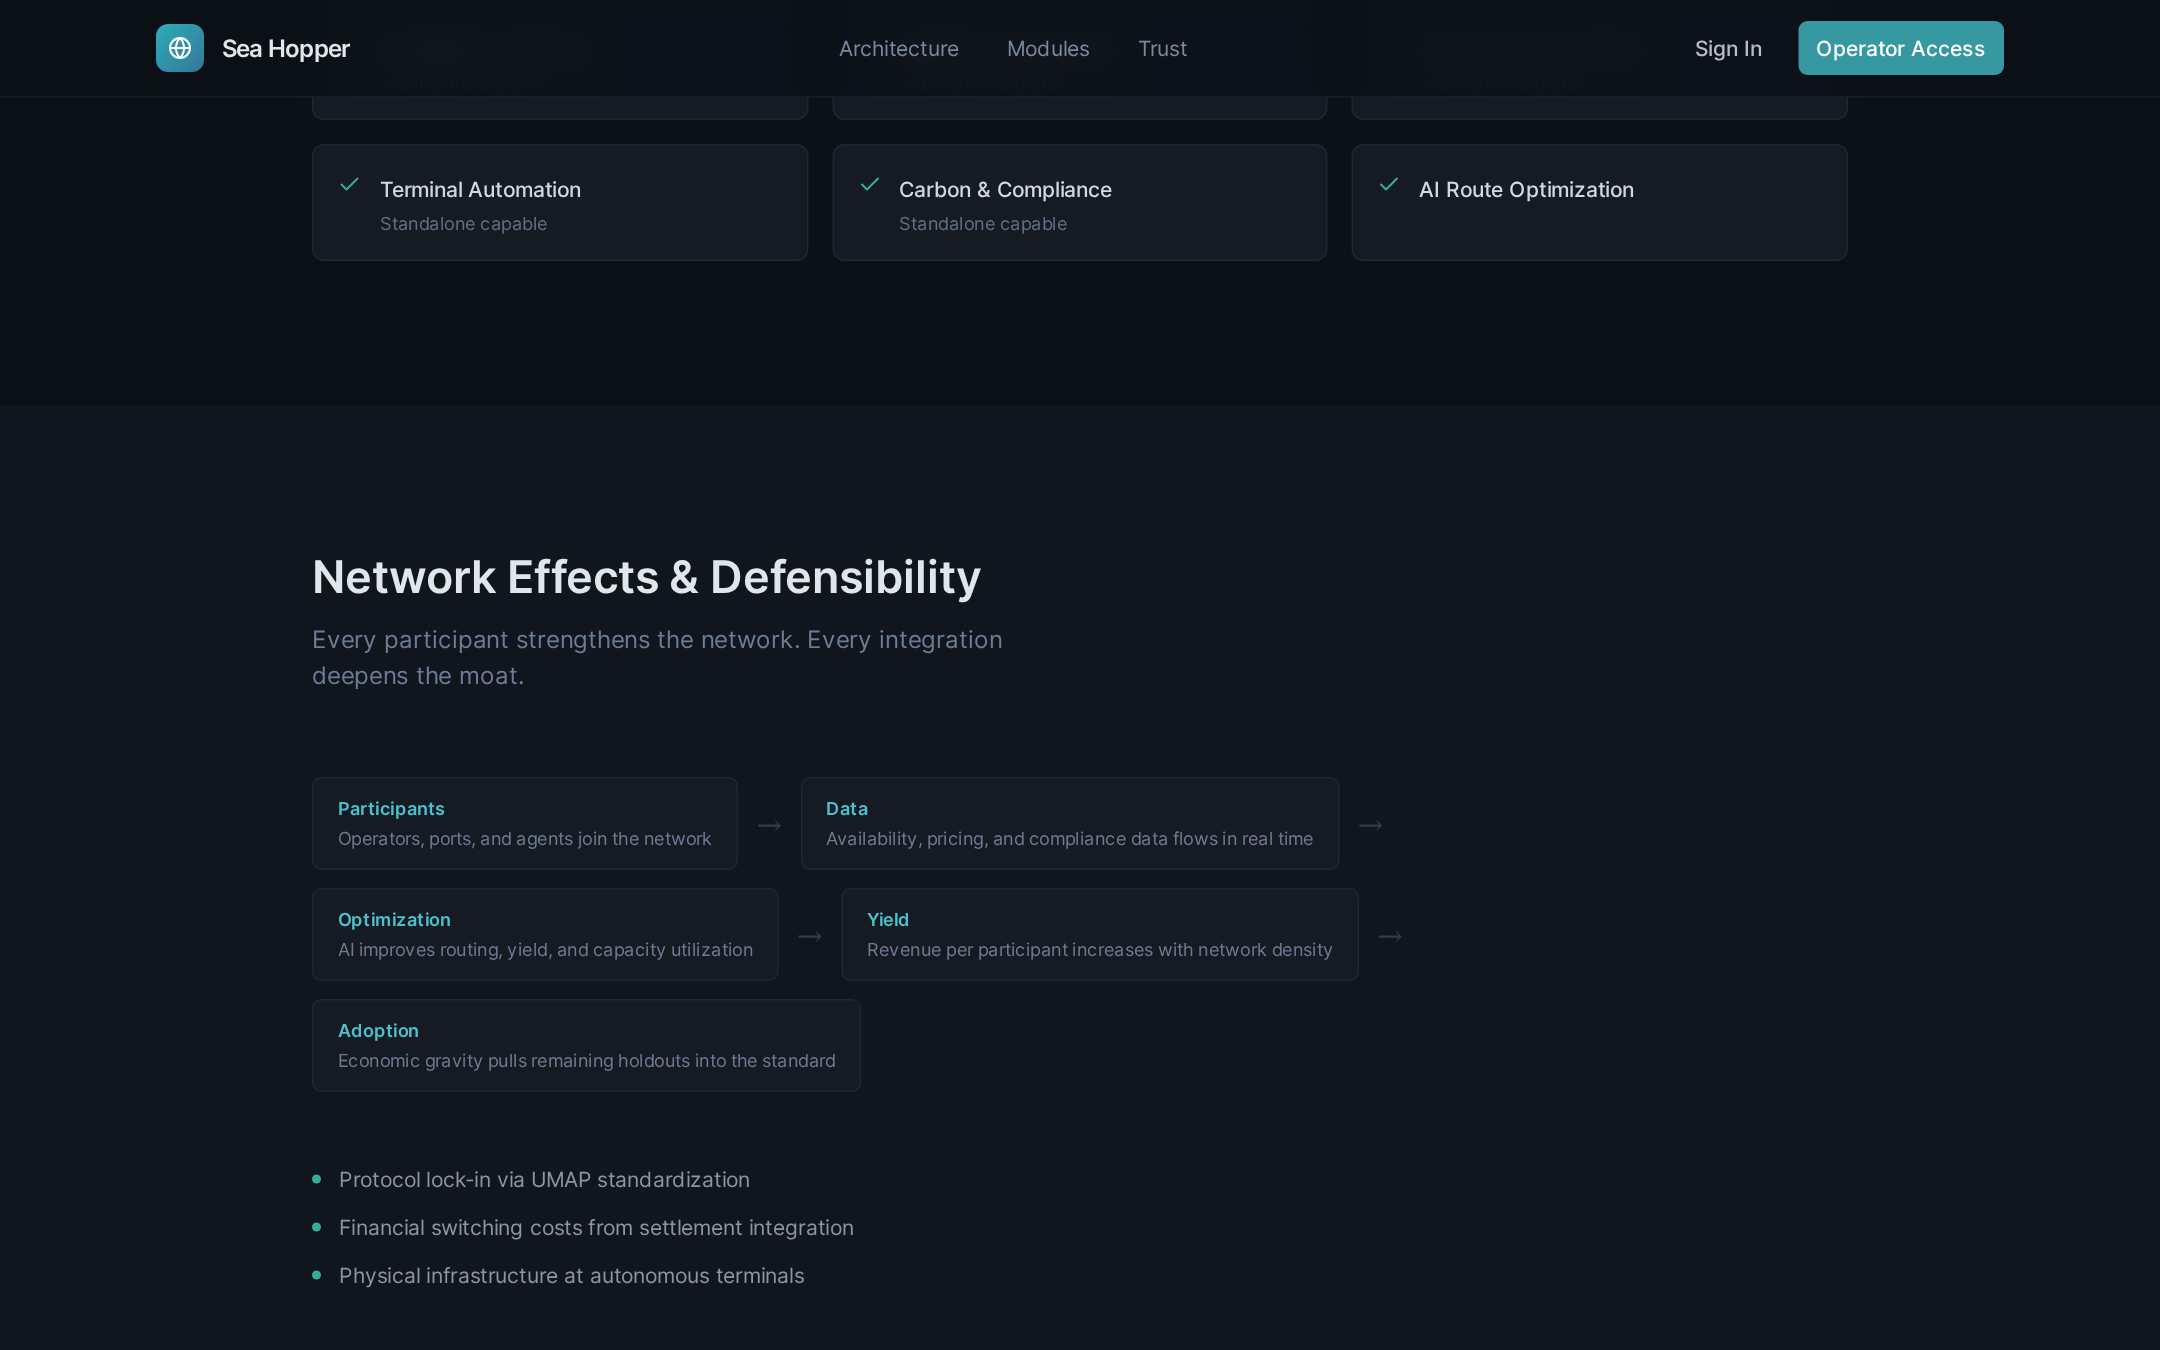Click the Sea Hopper brand name
The image size is (2160, 1350).
(286, 49)
